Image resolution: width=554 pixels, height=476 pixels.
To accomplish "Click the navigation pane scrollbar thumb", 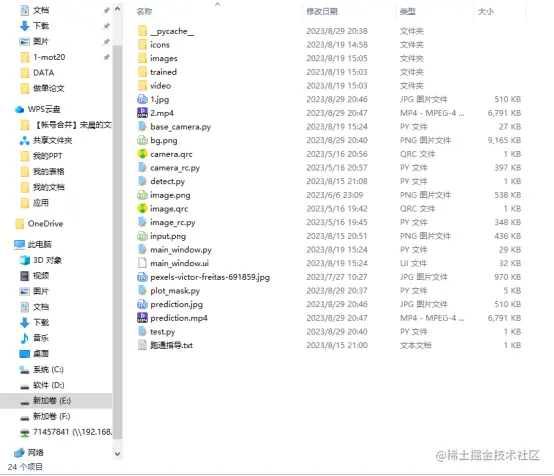I will (118, 242).
